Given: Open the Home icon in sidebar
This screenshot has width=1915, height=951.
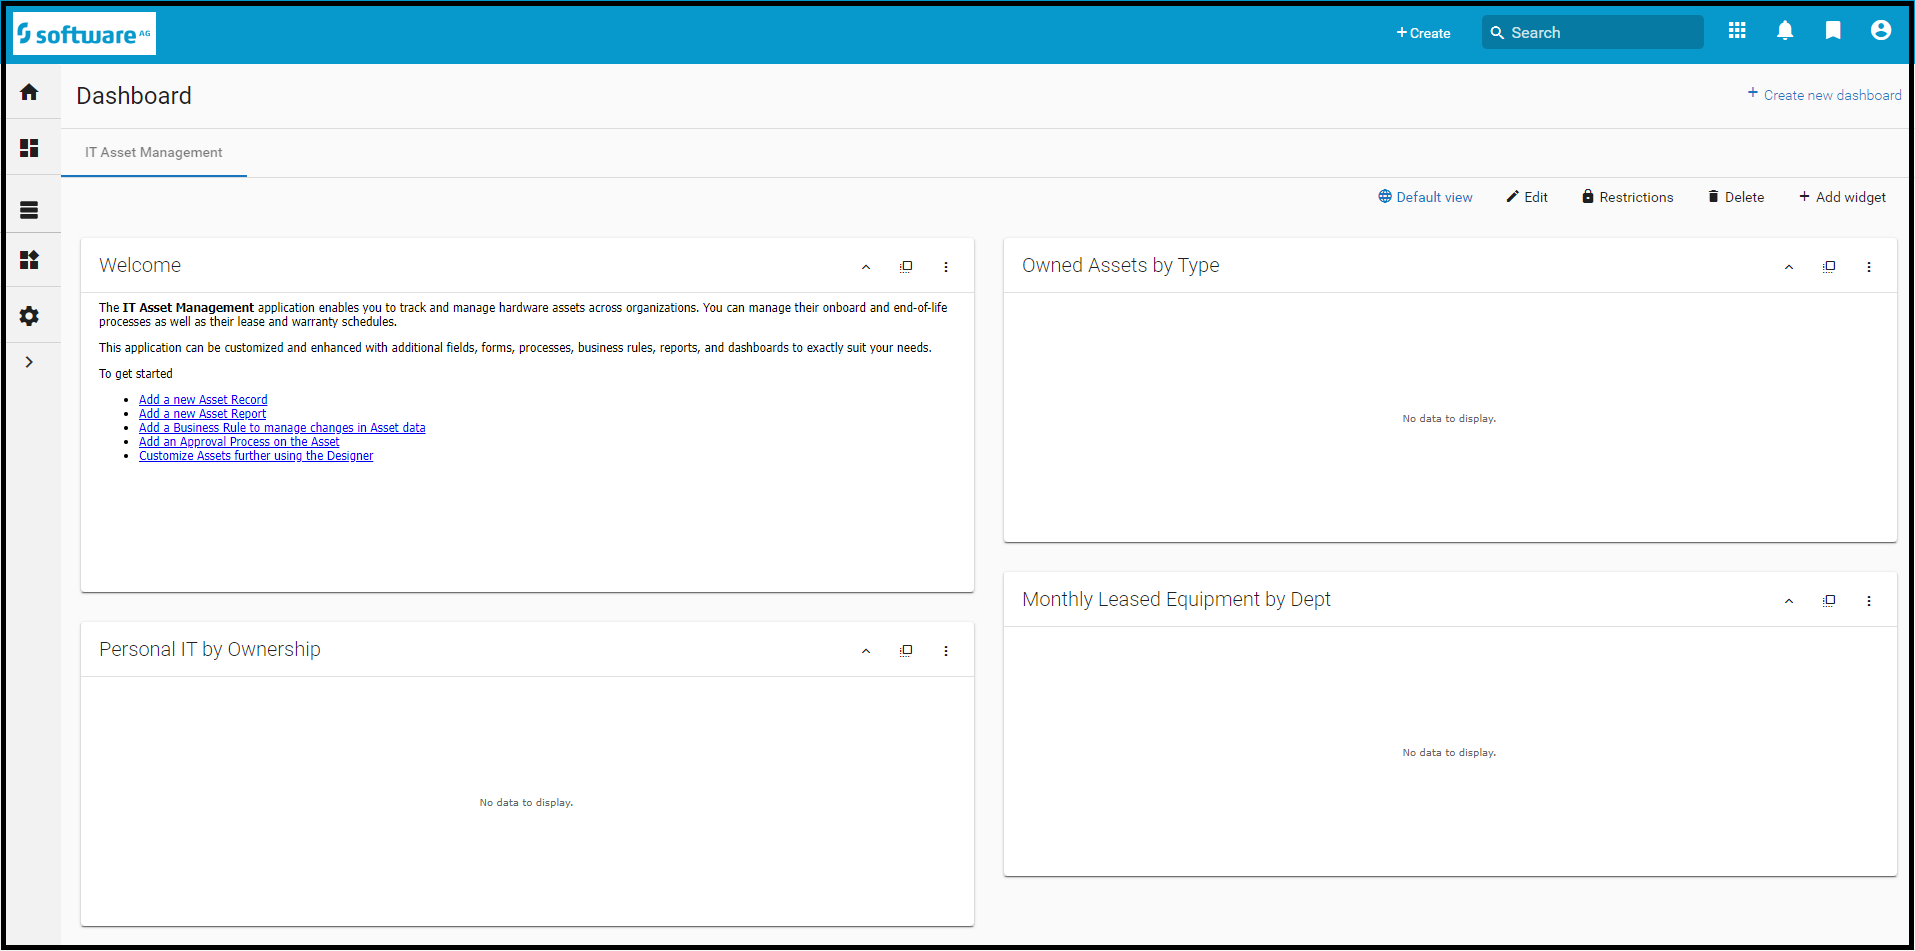Looking at the screenshot, I should pyautogui.click(x=29, y=92).
